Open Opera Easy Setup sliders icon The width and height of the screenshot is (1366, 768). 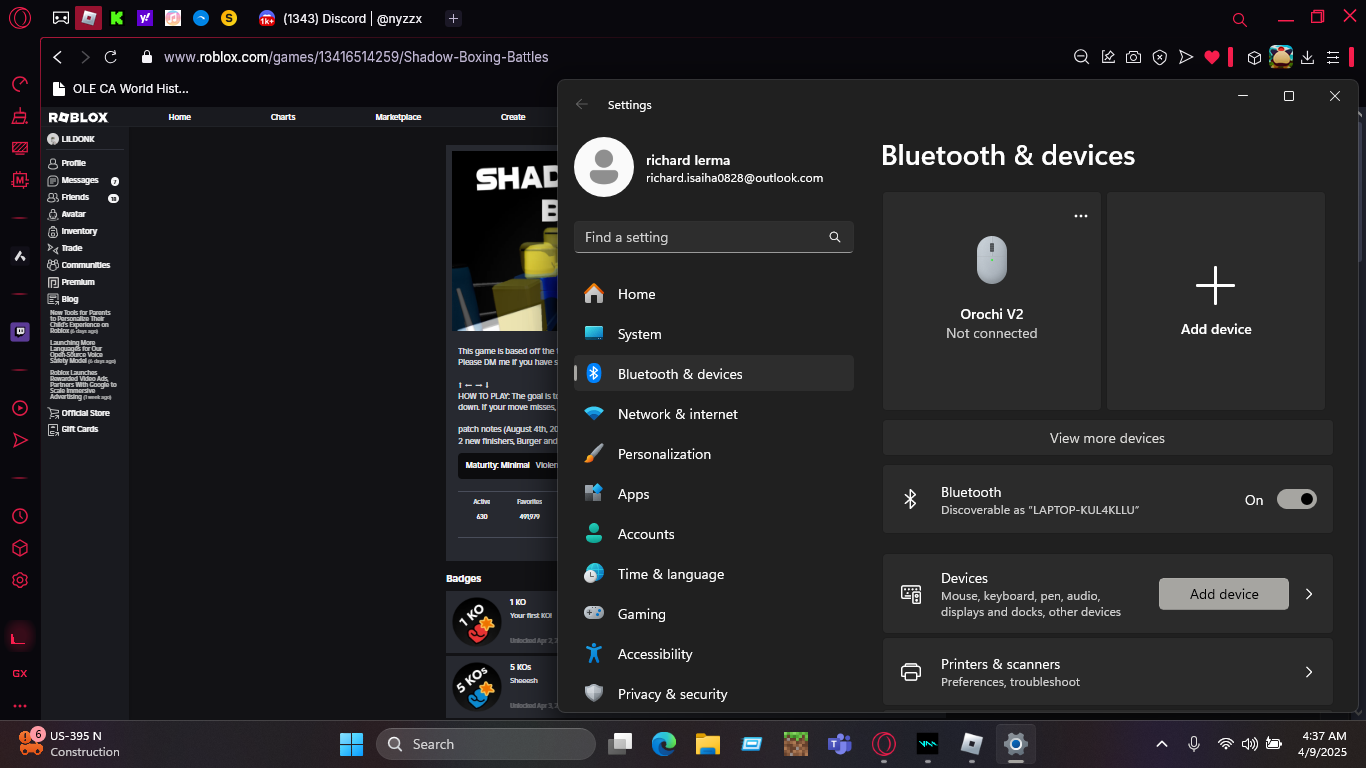coord(1333,57)
